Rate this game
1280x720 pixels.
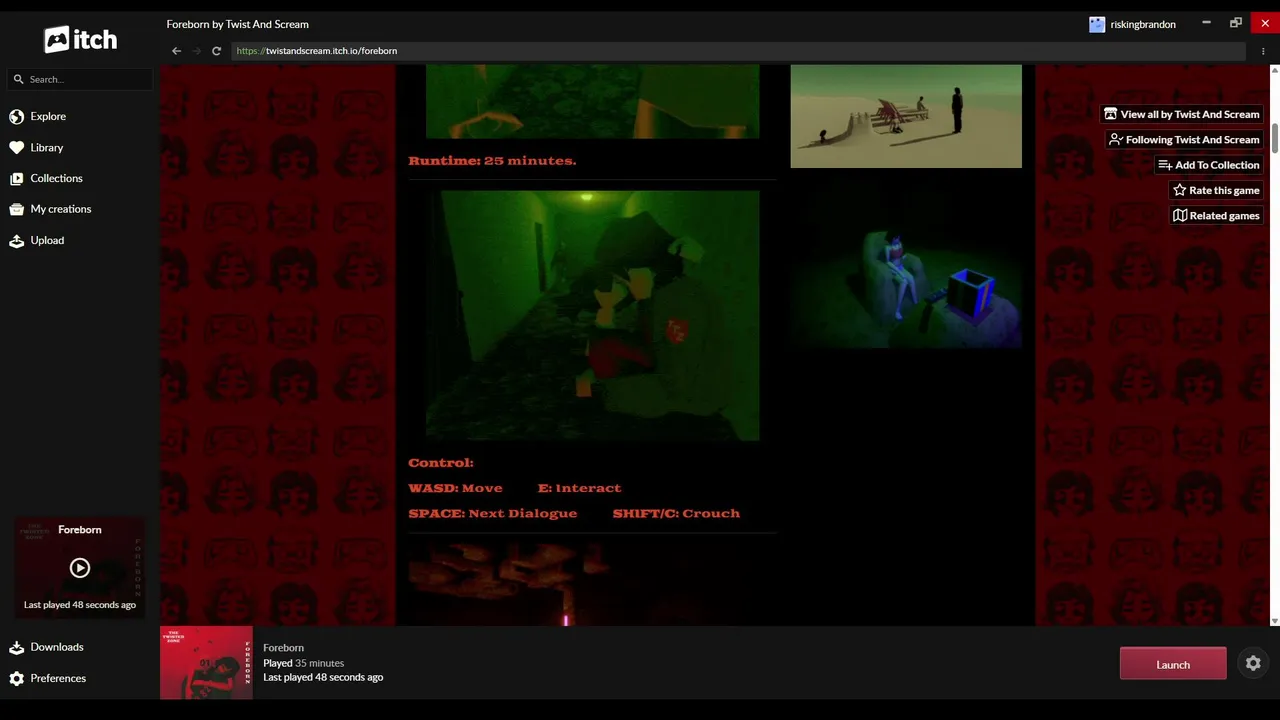coord(1215,190)
